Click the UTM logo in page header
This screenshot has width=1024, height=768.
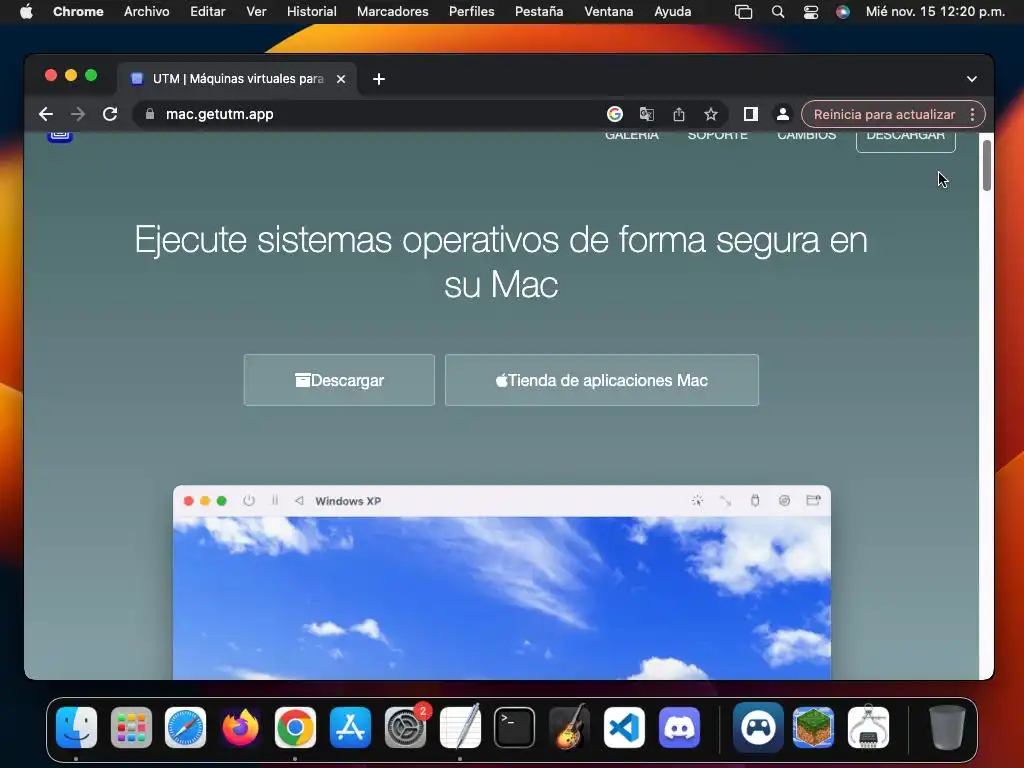(x=60, y=136)
